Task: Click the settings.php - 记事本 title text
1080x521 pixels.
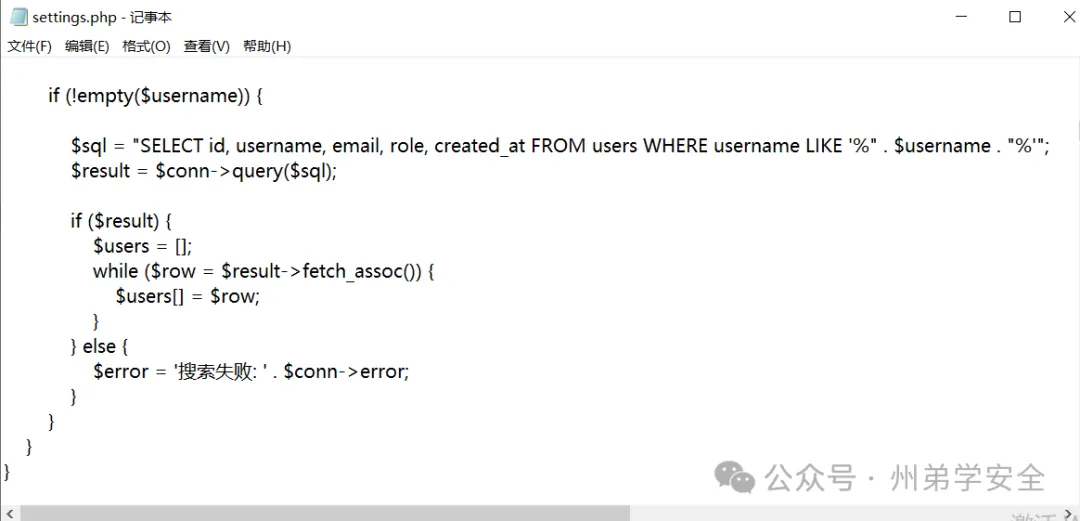Action: click(101, 17)
